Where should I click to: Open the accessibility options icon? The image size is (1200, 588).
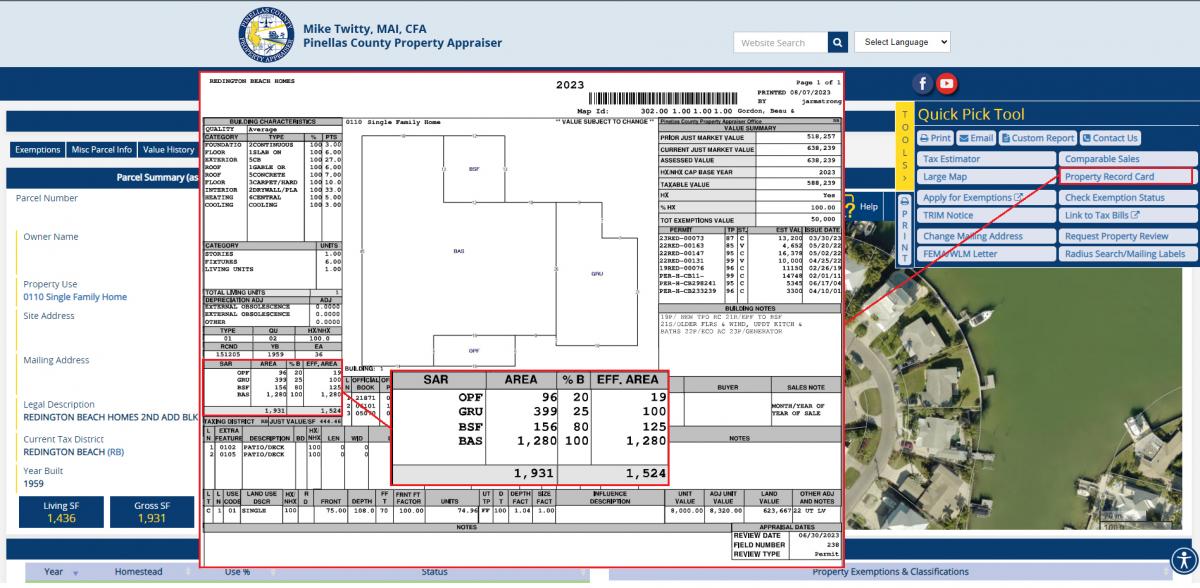[x=1183, y=559]
